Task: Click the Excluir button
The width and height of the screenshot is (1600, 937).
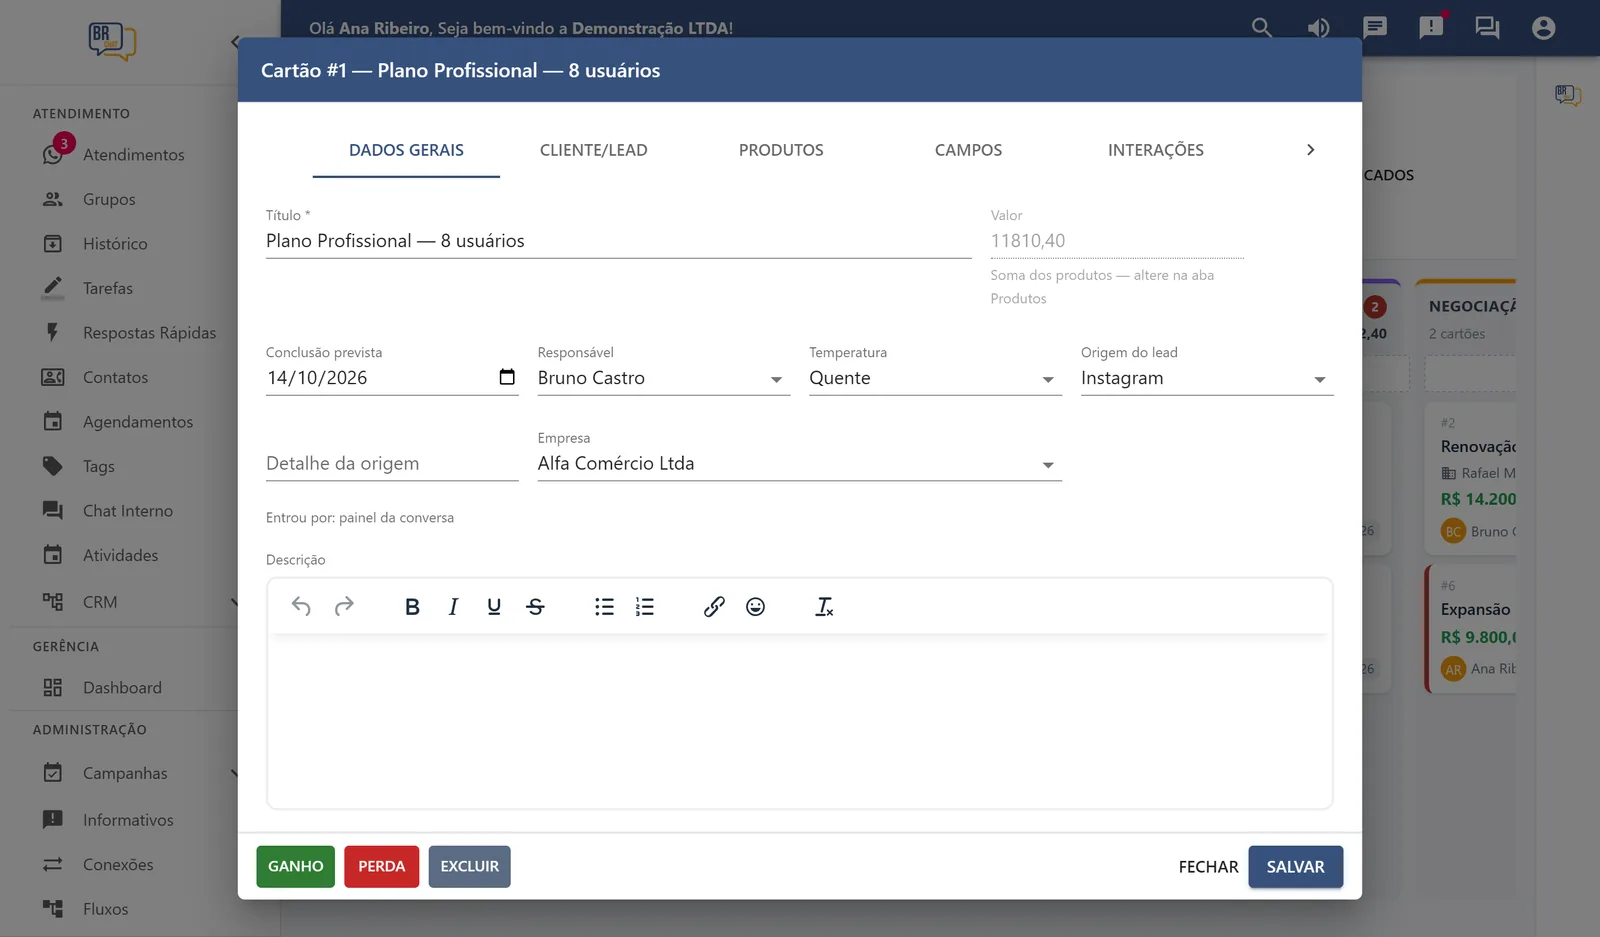Action: click(470, 866)
